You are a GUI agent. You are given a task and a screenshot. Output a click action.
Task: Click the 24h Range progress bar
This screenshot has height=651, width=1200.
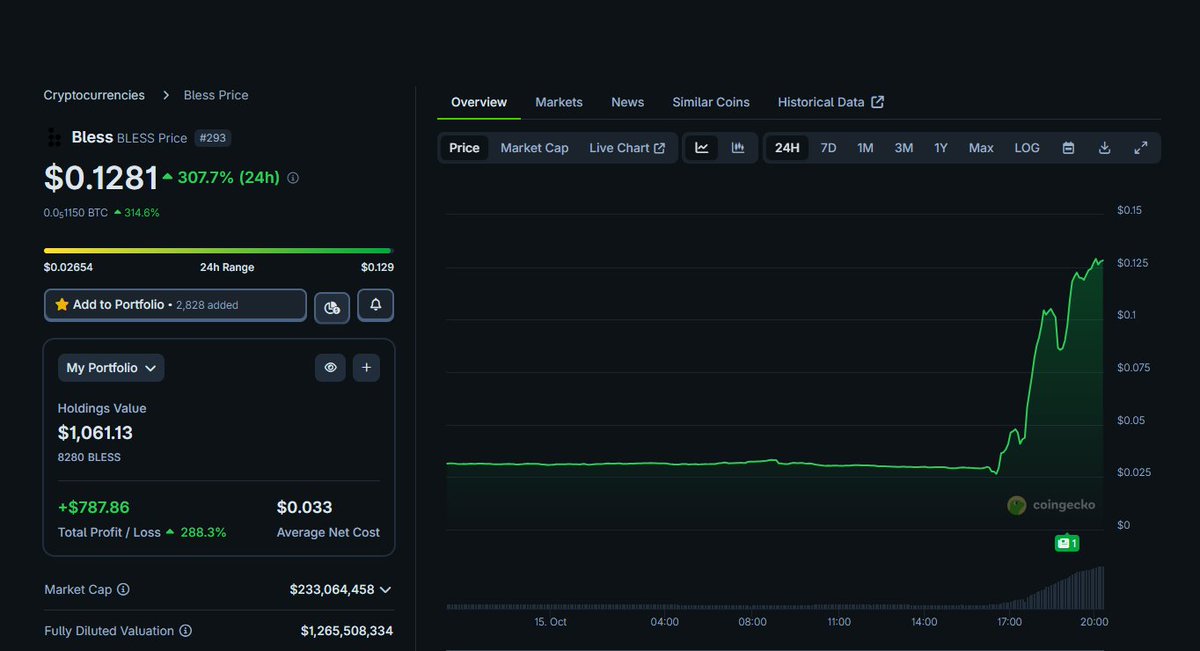[x=217, y=250]
